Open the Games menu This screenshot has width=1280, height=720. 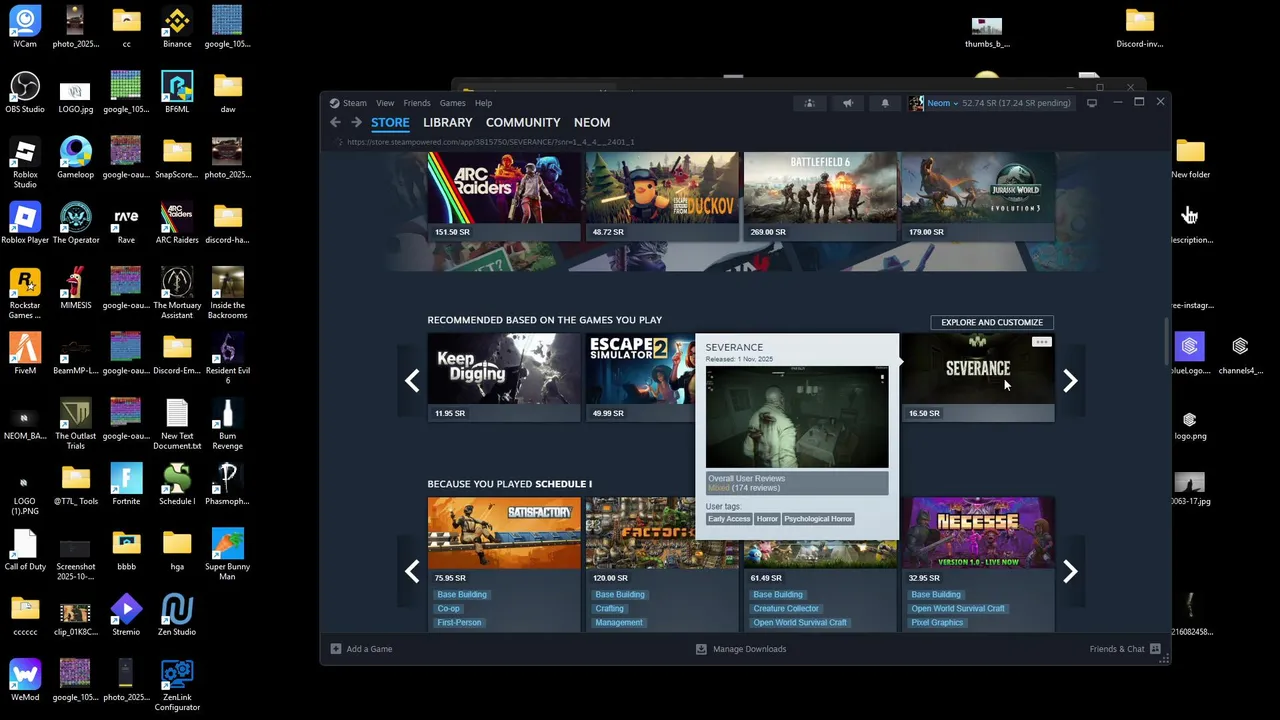[x=453, y=103]
